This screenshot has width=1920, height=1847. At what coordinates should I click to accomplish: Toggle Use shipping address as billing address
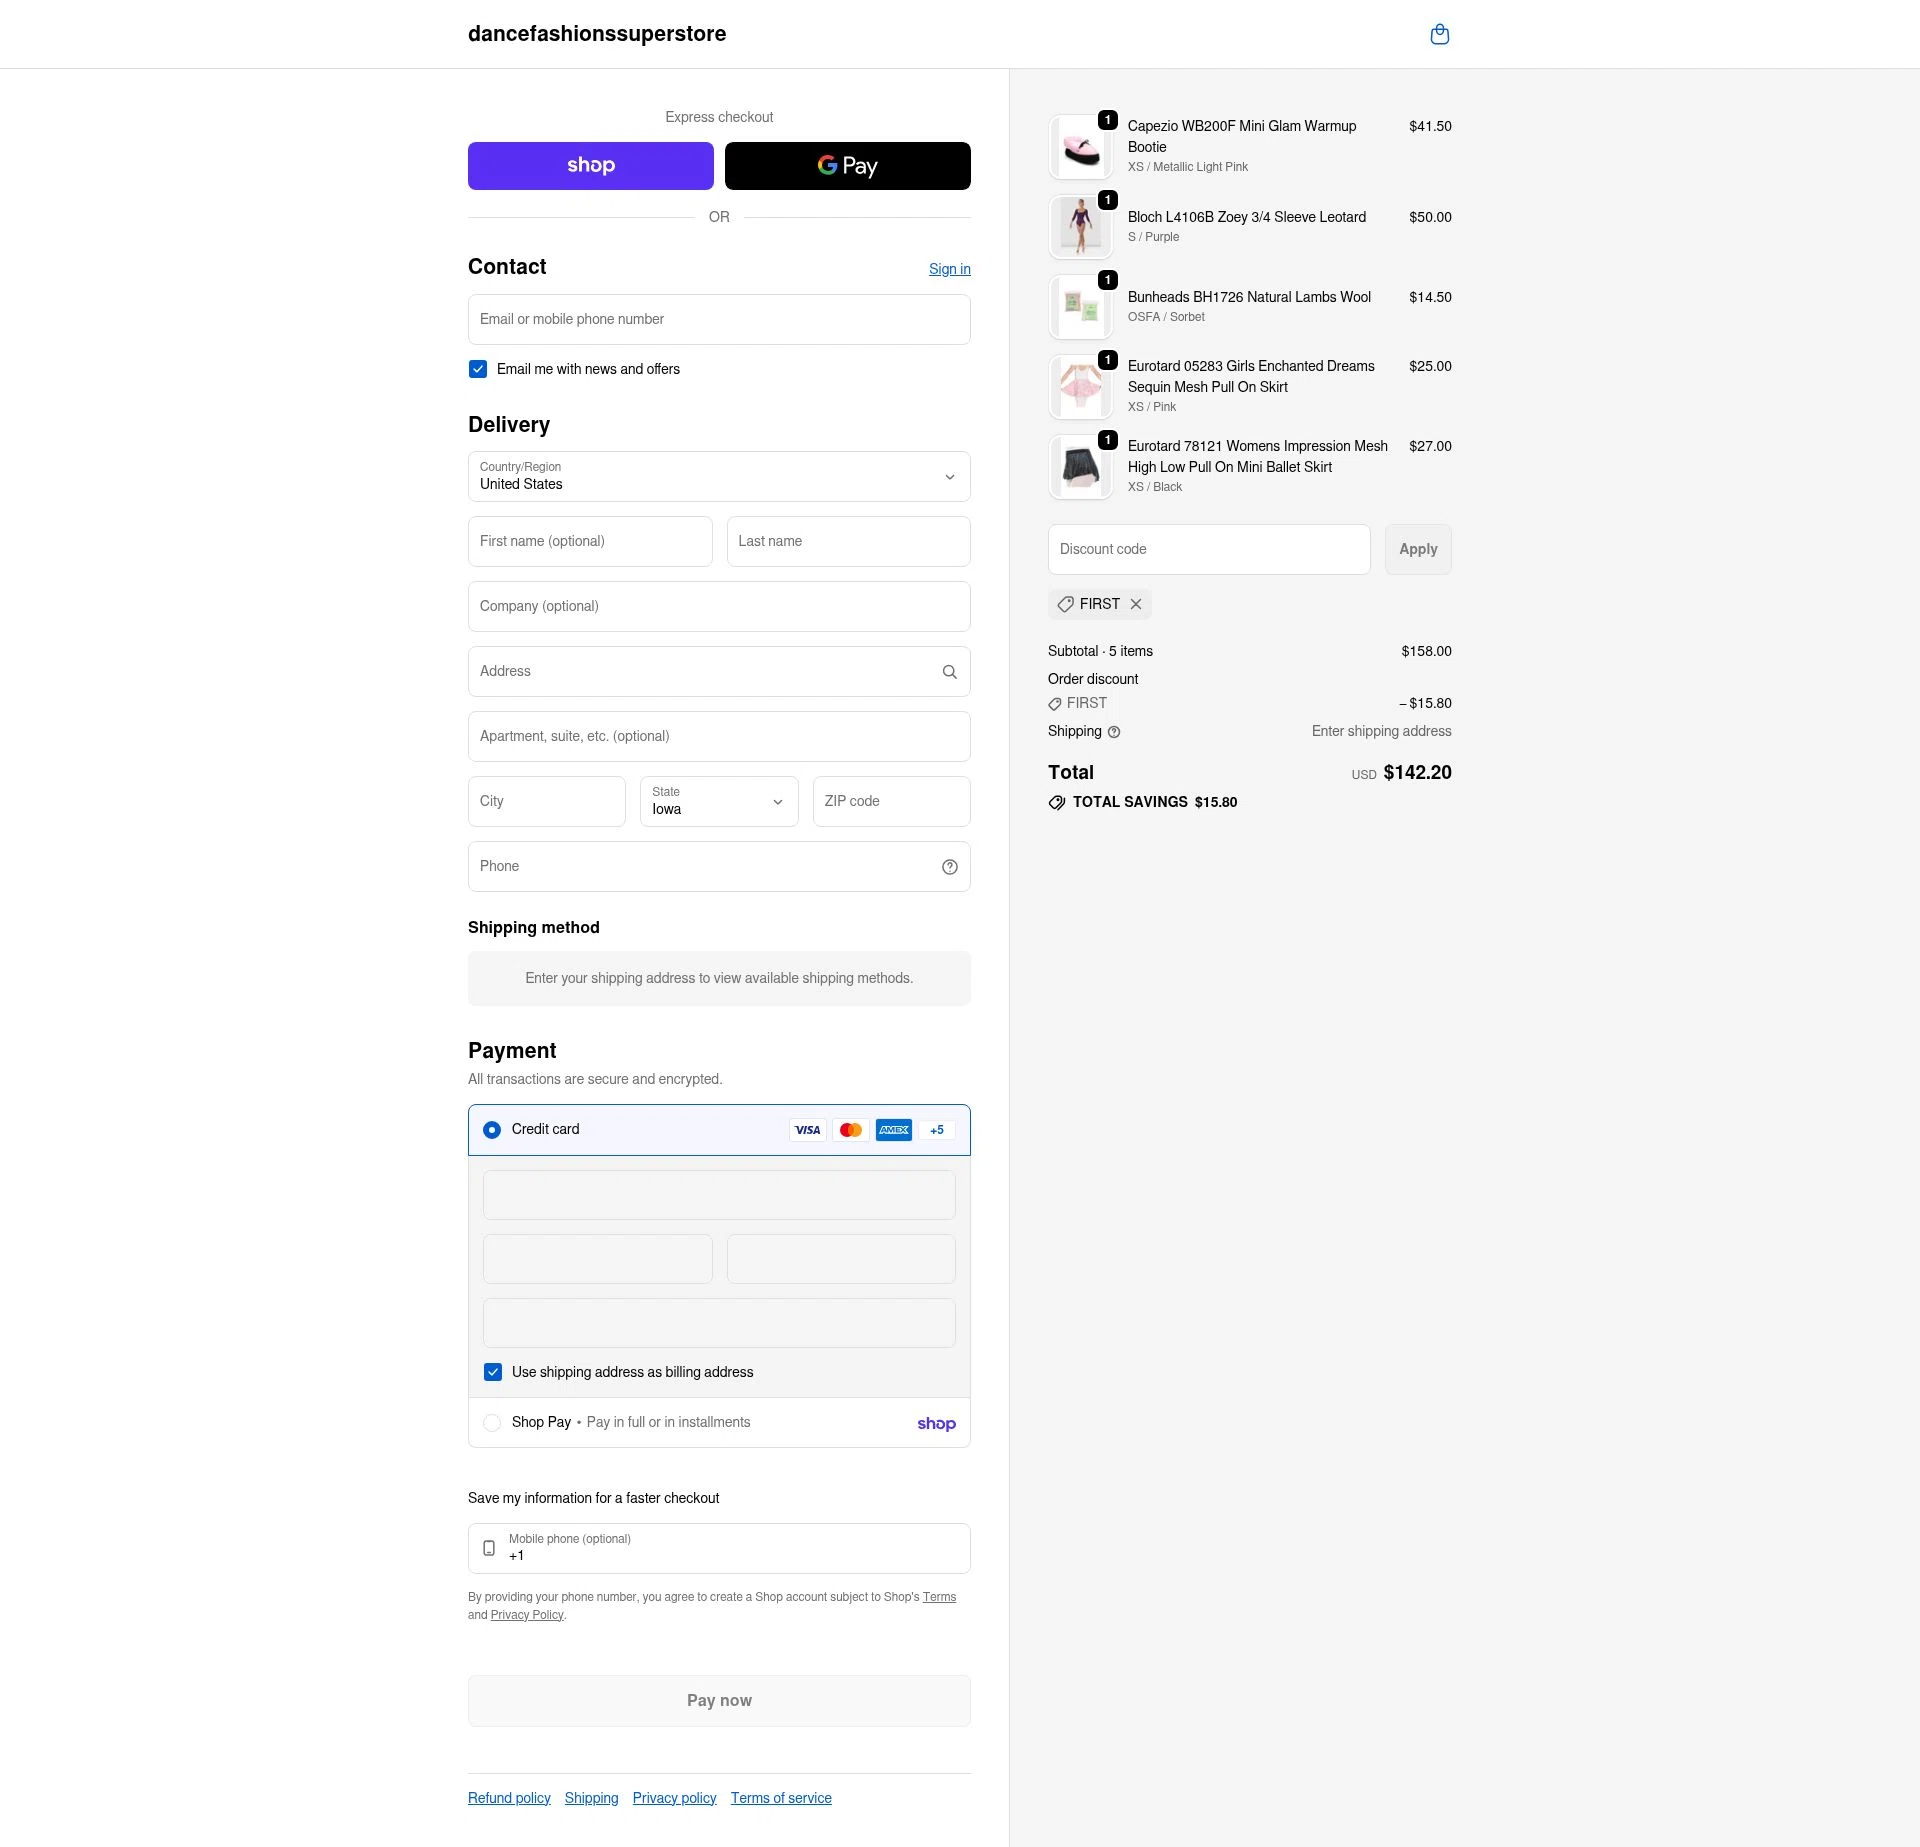coord(493,1372)
